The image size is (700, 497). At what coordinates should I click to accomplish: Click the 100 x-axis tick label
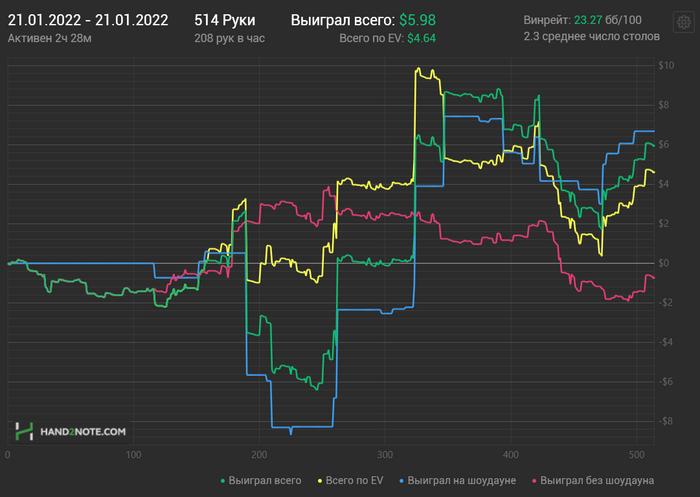point(133,455)
